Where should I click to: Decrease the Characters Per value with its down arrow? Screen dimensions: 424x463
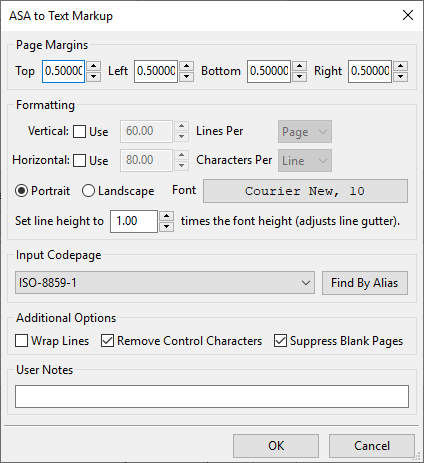pyautogui.click(x=181, y=166)
